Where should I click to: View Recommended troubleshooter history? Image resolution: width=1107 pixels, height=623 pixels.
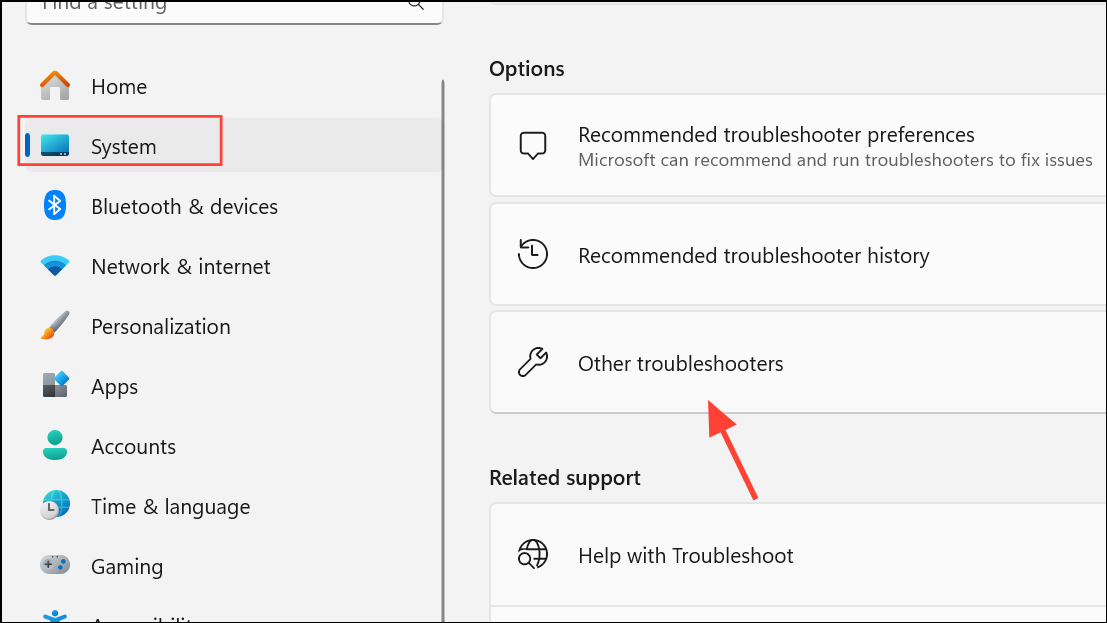pyautogui.click(x=753, y=256)
